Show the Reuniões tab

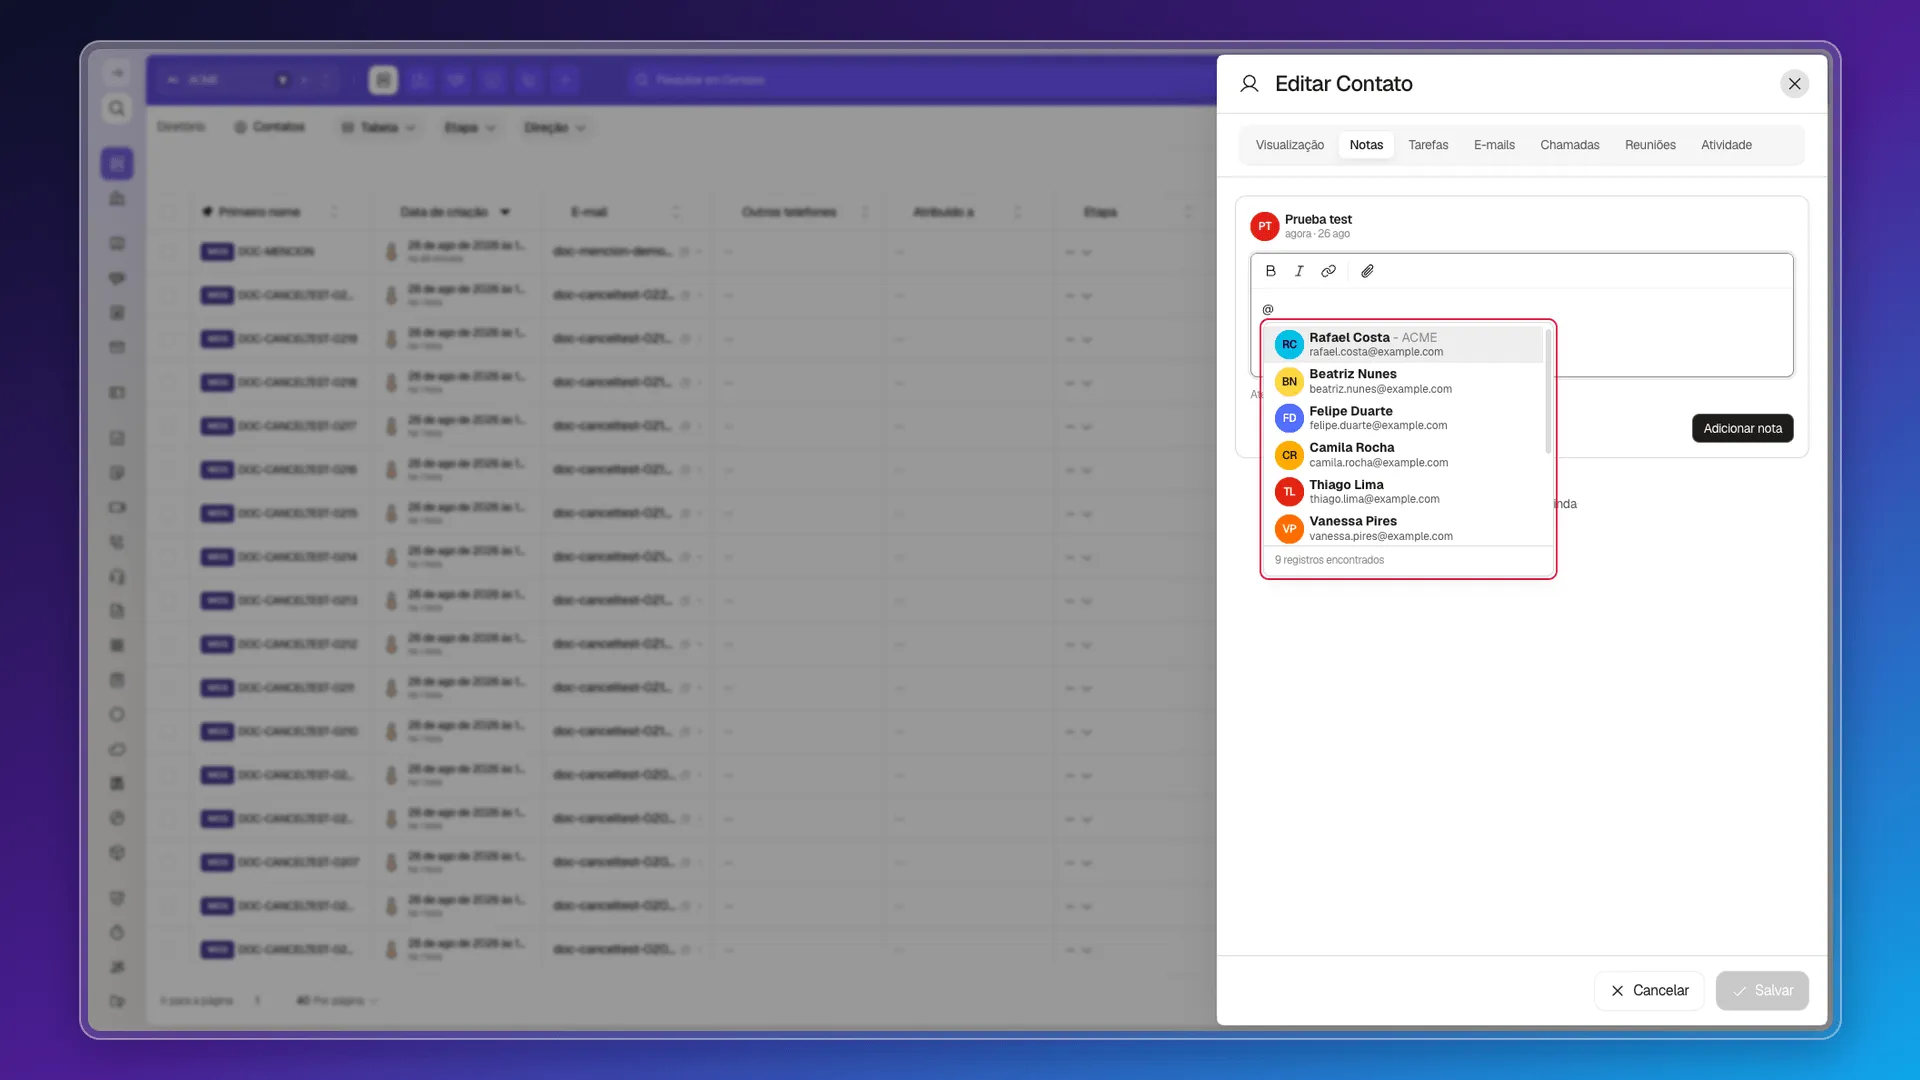(x=1650, y=145)
